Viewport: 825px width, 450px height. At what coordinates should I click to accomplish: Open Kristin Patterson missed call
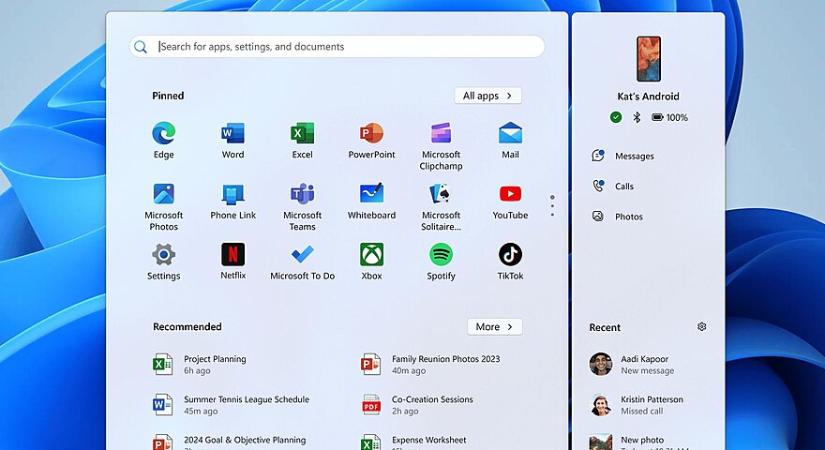click(636, 405)
